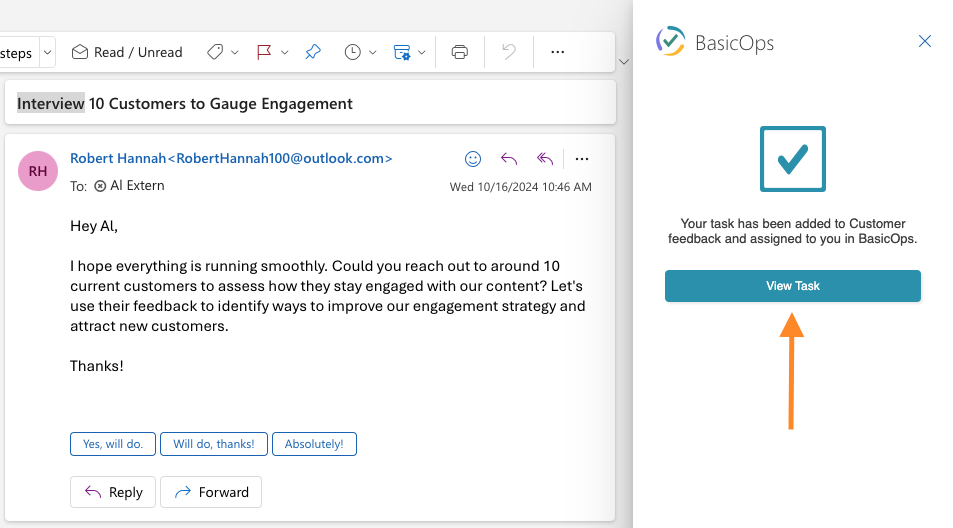Click the Reply button below message
953x528 pixels.
[x=113, y=492]
